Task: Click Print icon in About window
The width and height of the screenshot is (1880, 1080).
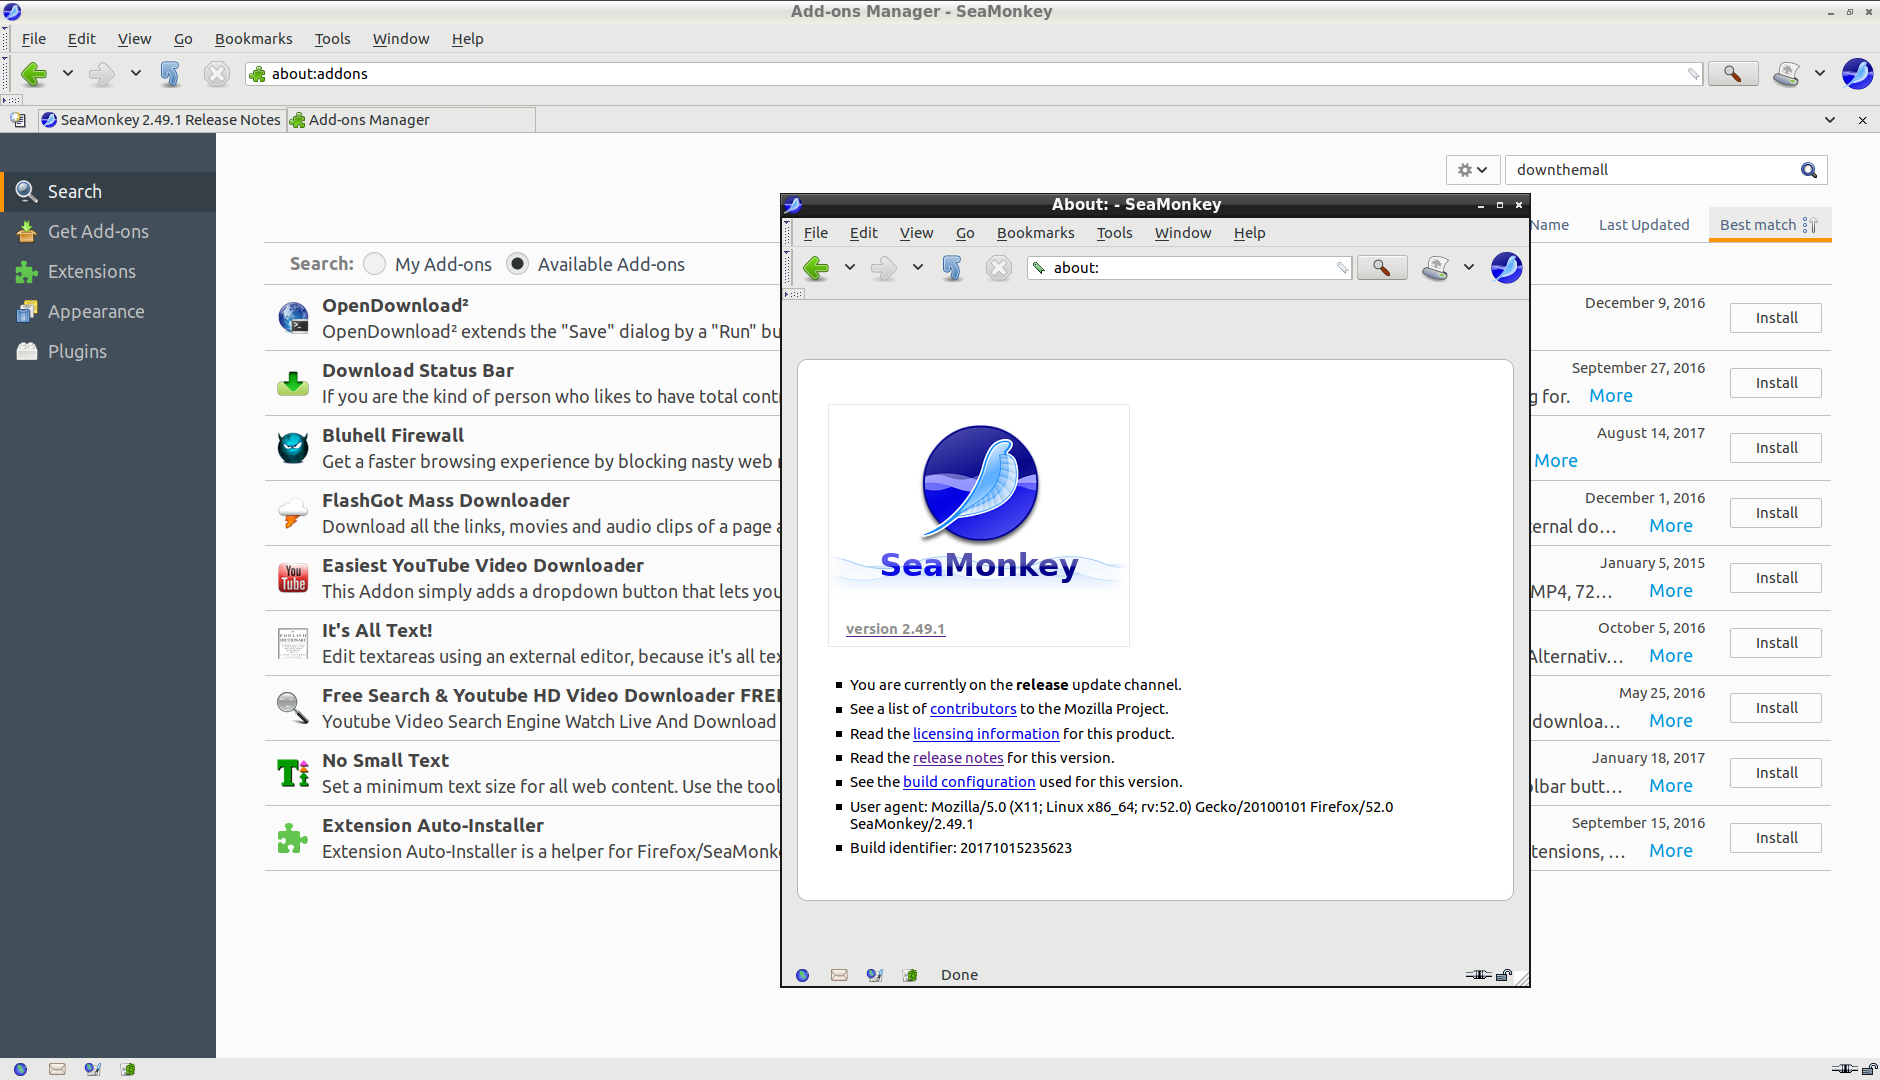Action: coord(1436,268)
